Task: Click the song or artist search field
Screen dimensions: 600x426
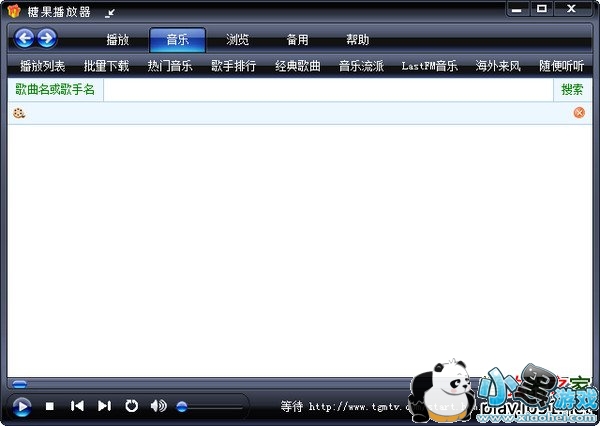Action: [x=328, y=90]
